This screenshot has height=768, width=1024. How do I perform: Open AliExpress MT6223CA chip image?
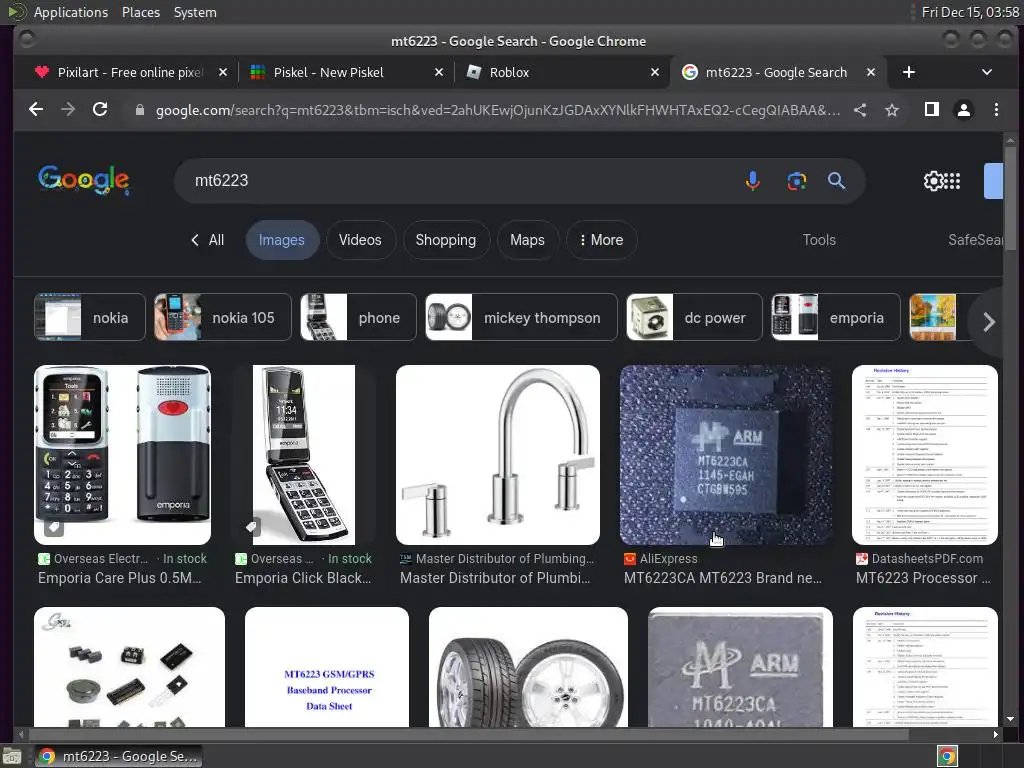pos(726,455)
